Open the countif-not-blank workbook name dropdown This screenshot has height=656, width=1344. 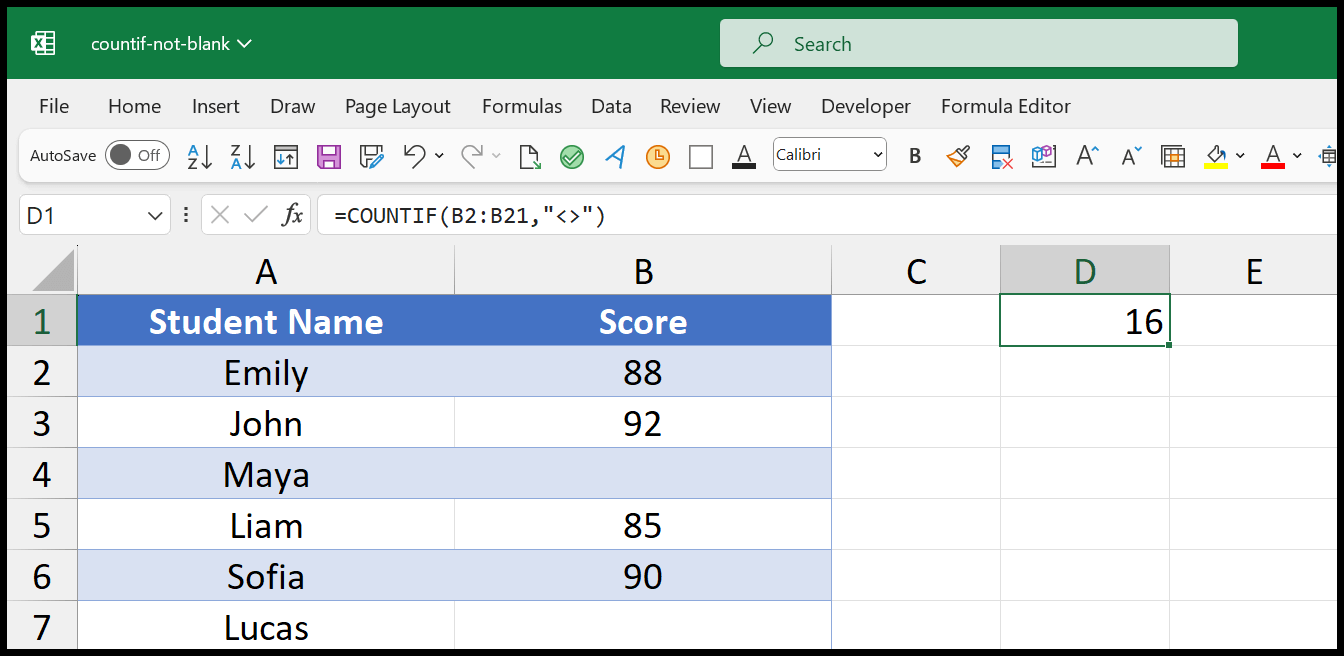click(242, 43)
